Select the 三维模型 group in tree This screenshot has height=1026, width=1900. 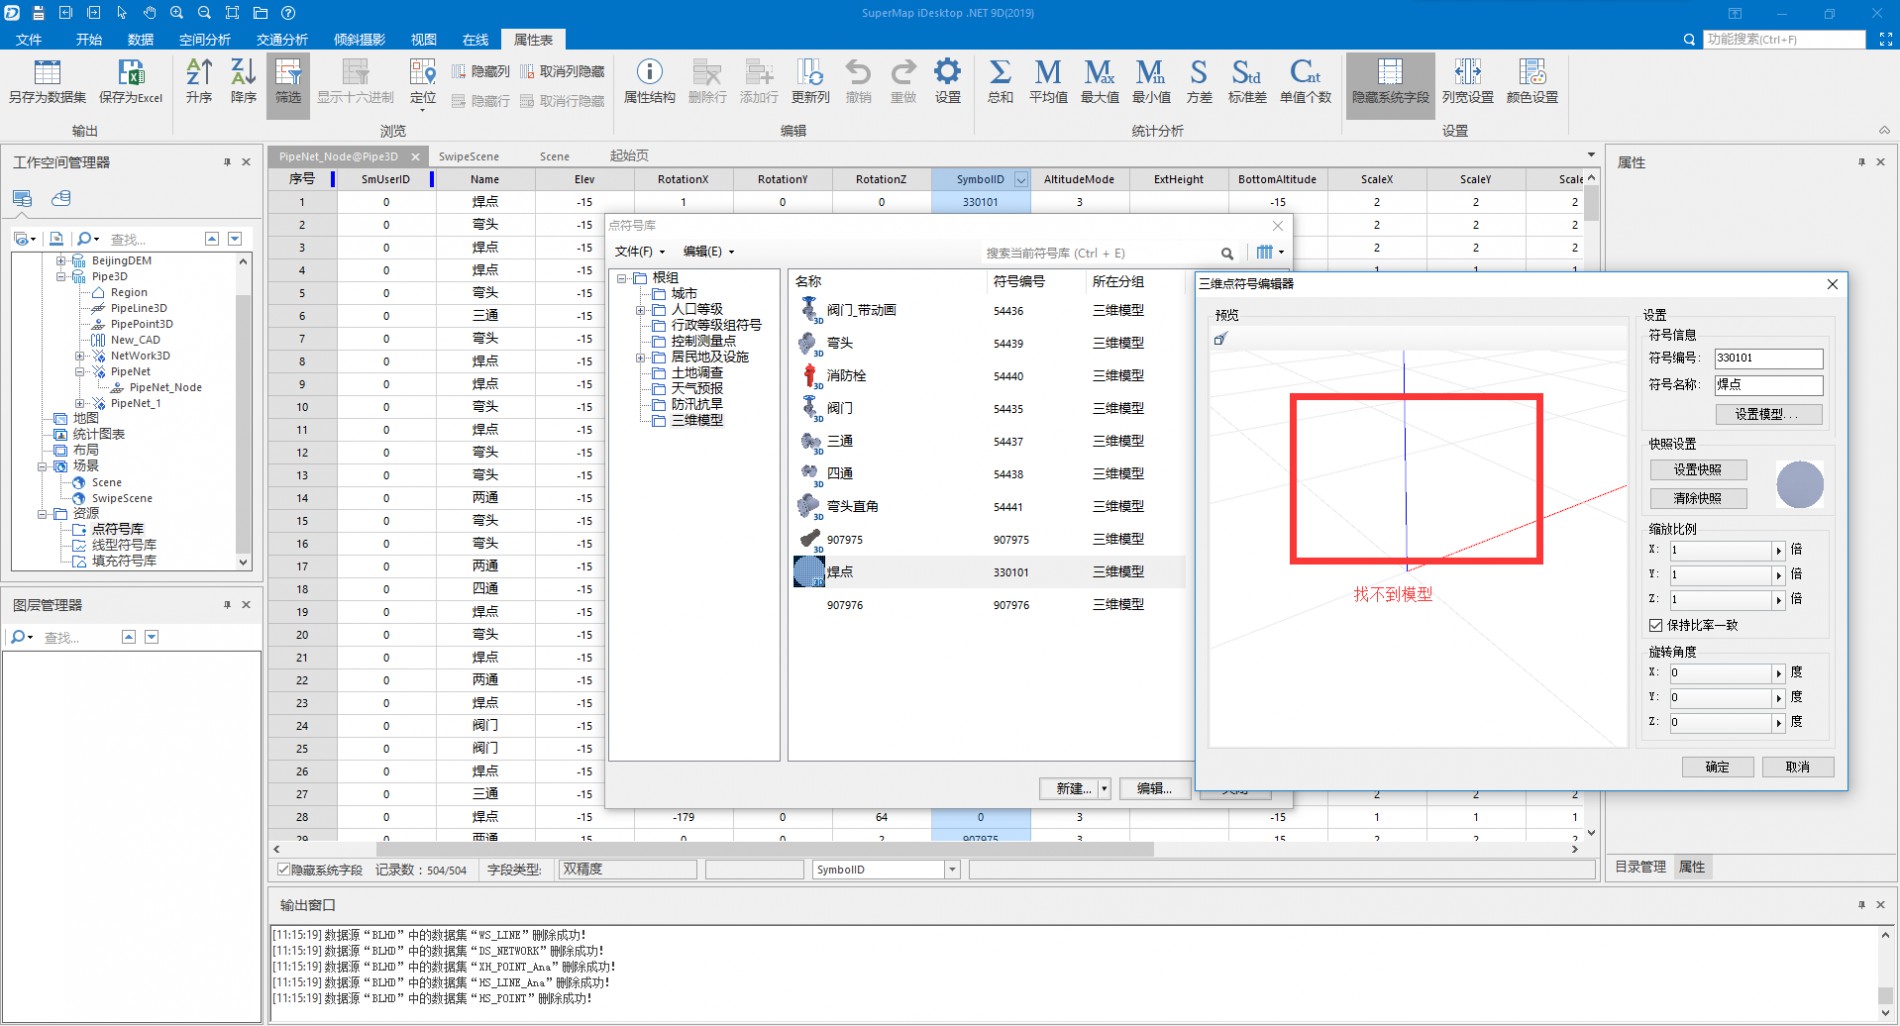(697, 421)
